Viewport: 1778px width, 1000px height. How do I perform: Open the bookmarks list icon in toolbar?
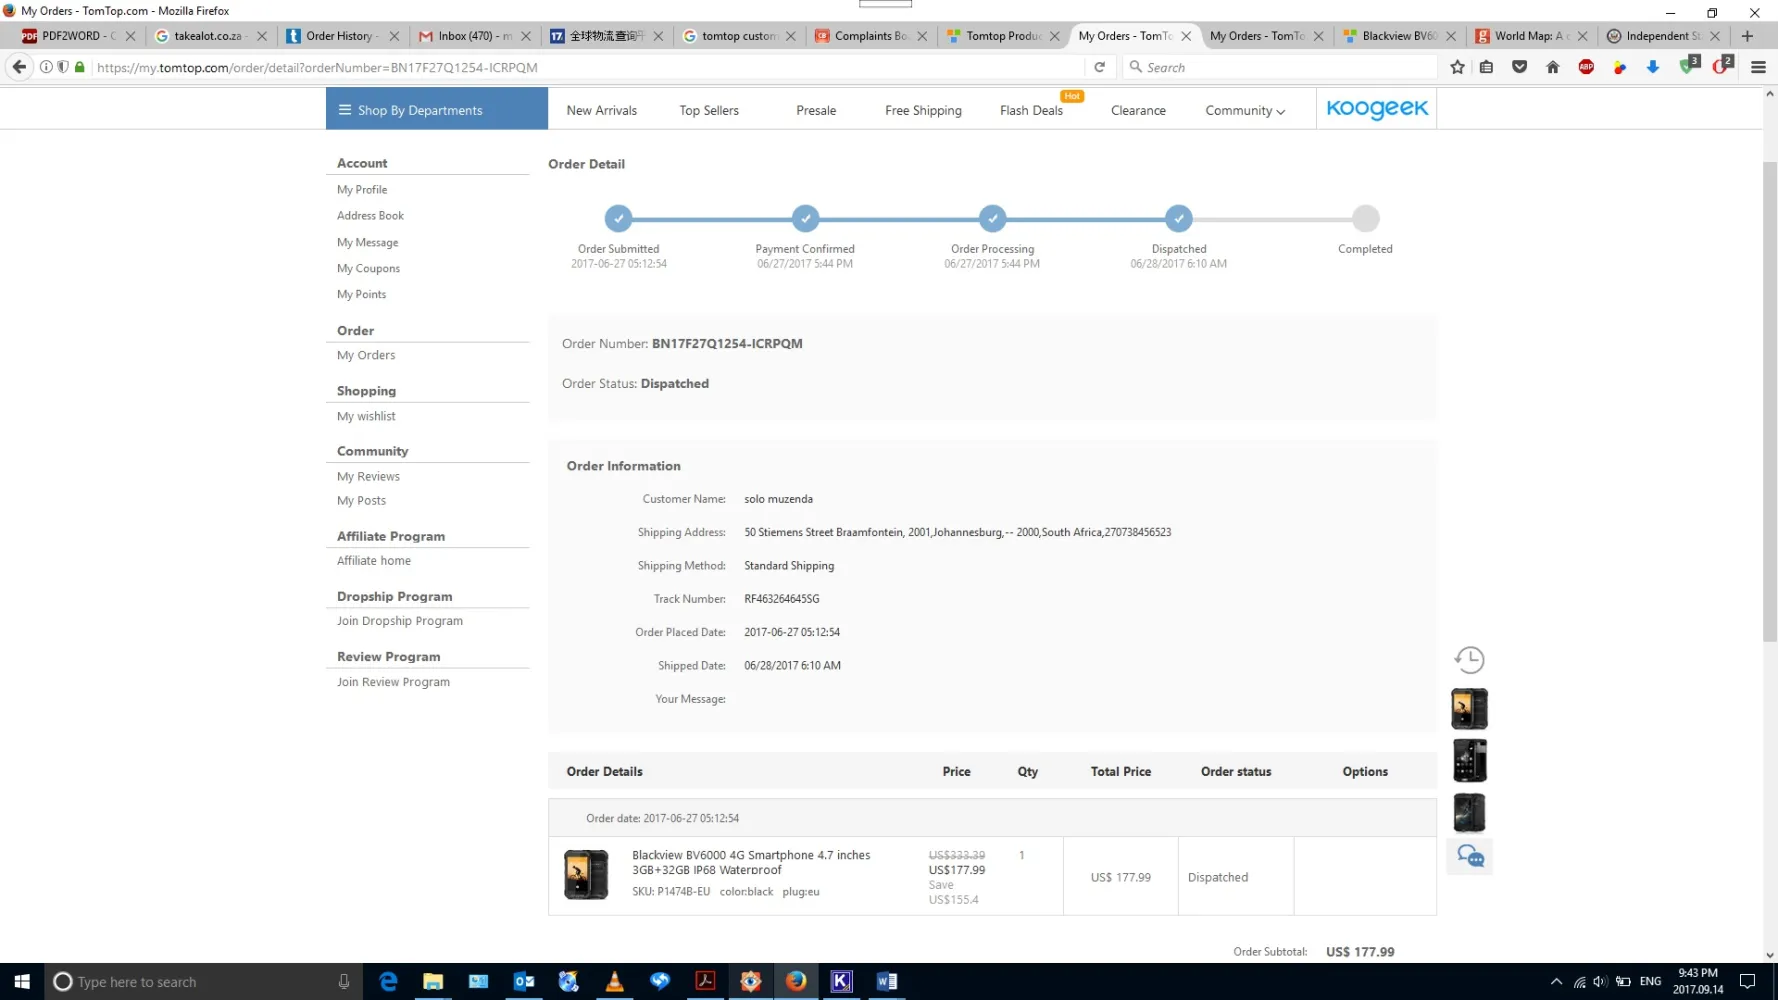click(1487, 67)
